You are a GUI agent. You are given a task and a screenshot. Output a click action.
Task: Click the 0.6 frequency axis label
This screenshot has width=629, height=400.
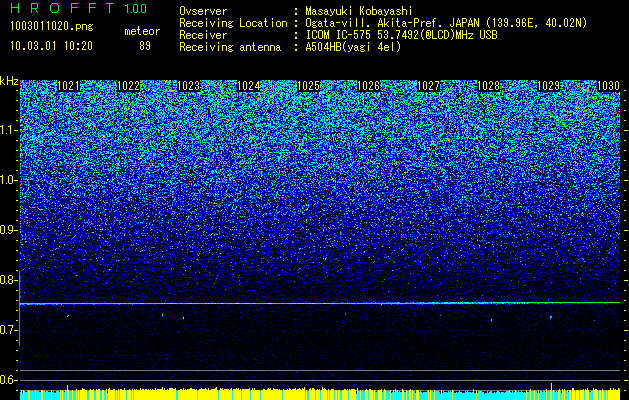[7, 380]
